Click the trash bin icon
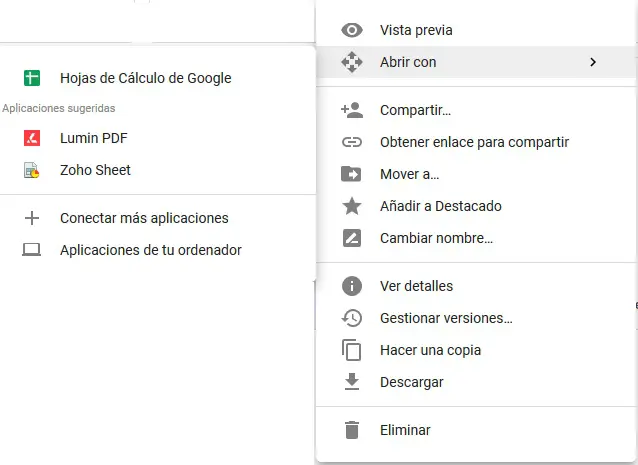 [x=351, y=430]
